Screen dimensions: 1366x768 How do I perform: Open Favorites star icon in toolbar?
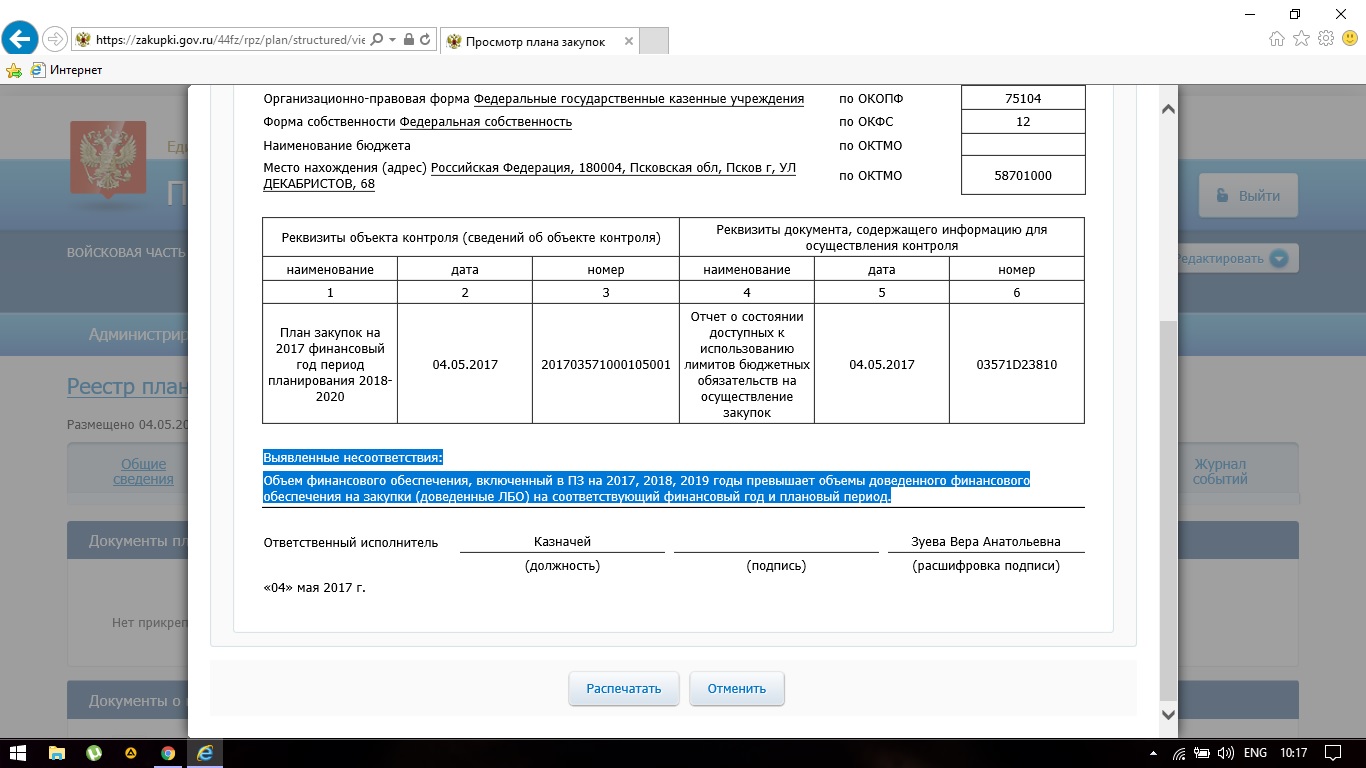(1301, 39)
